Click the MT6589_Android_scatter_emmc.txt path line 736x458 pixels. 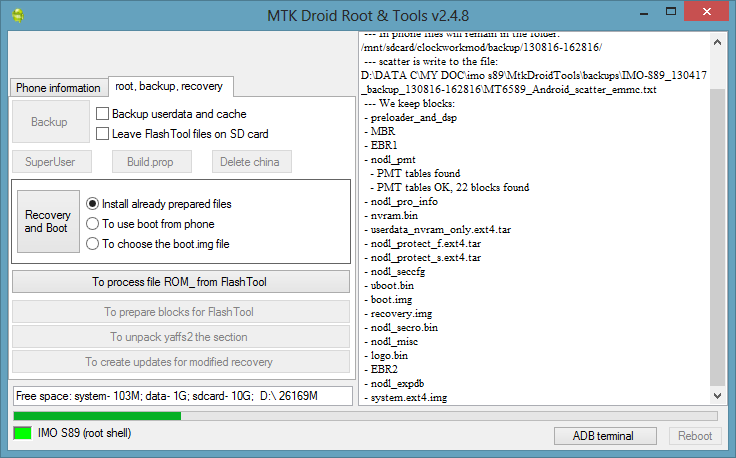509,89
